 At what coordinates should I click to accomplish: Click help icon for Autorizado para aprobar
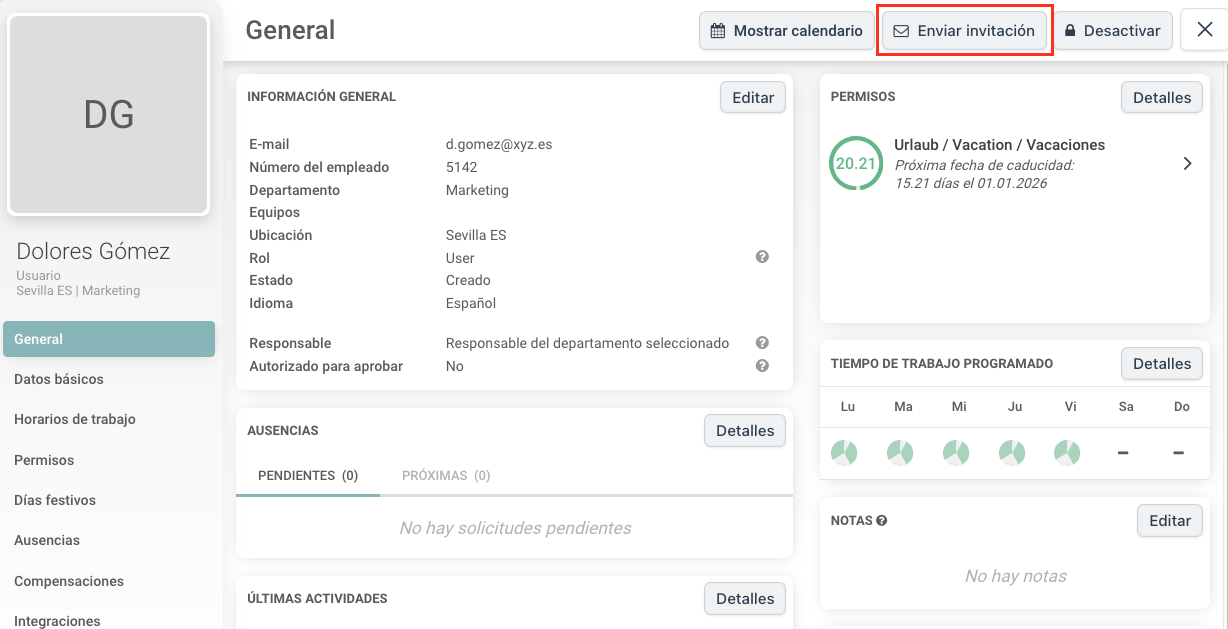click(762, 366)
